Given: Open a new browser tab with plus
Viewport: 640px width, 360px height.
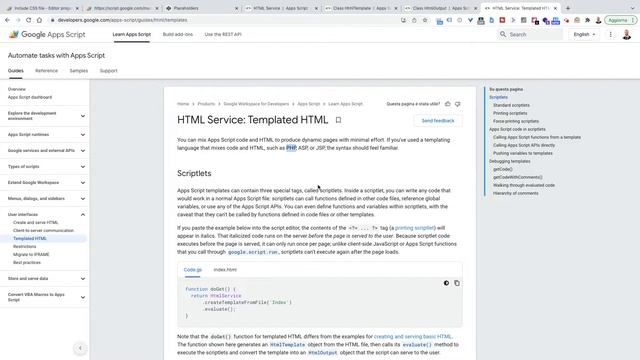Looking at the screenshot, I should (x=568, y=8).
